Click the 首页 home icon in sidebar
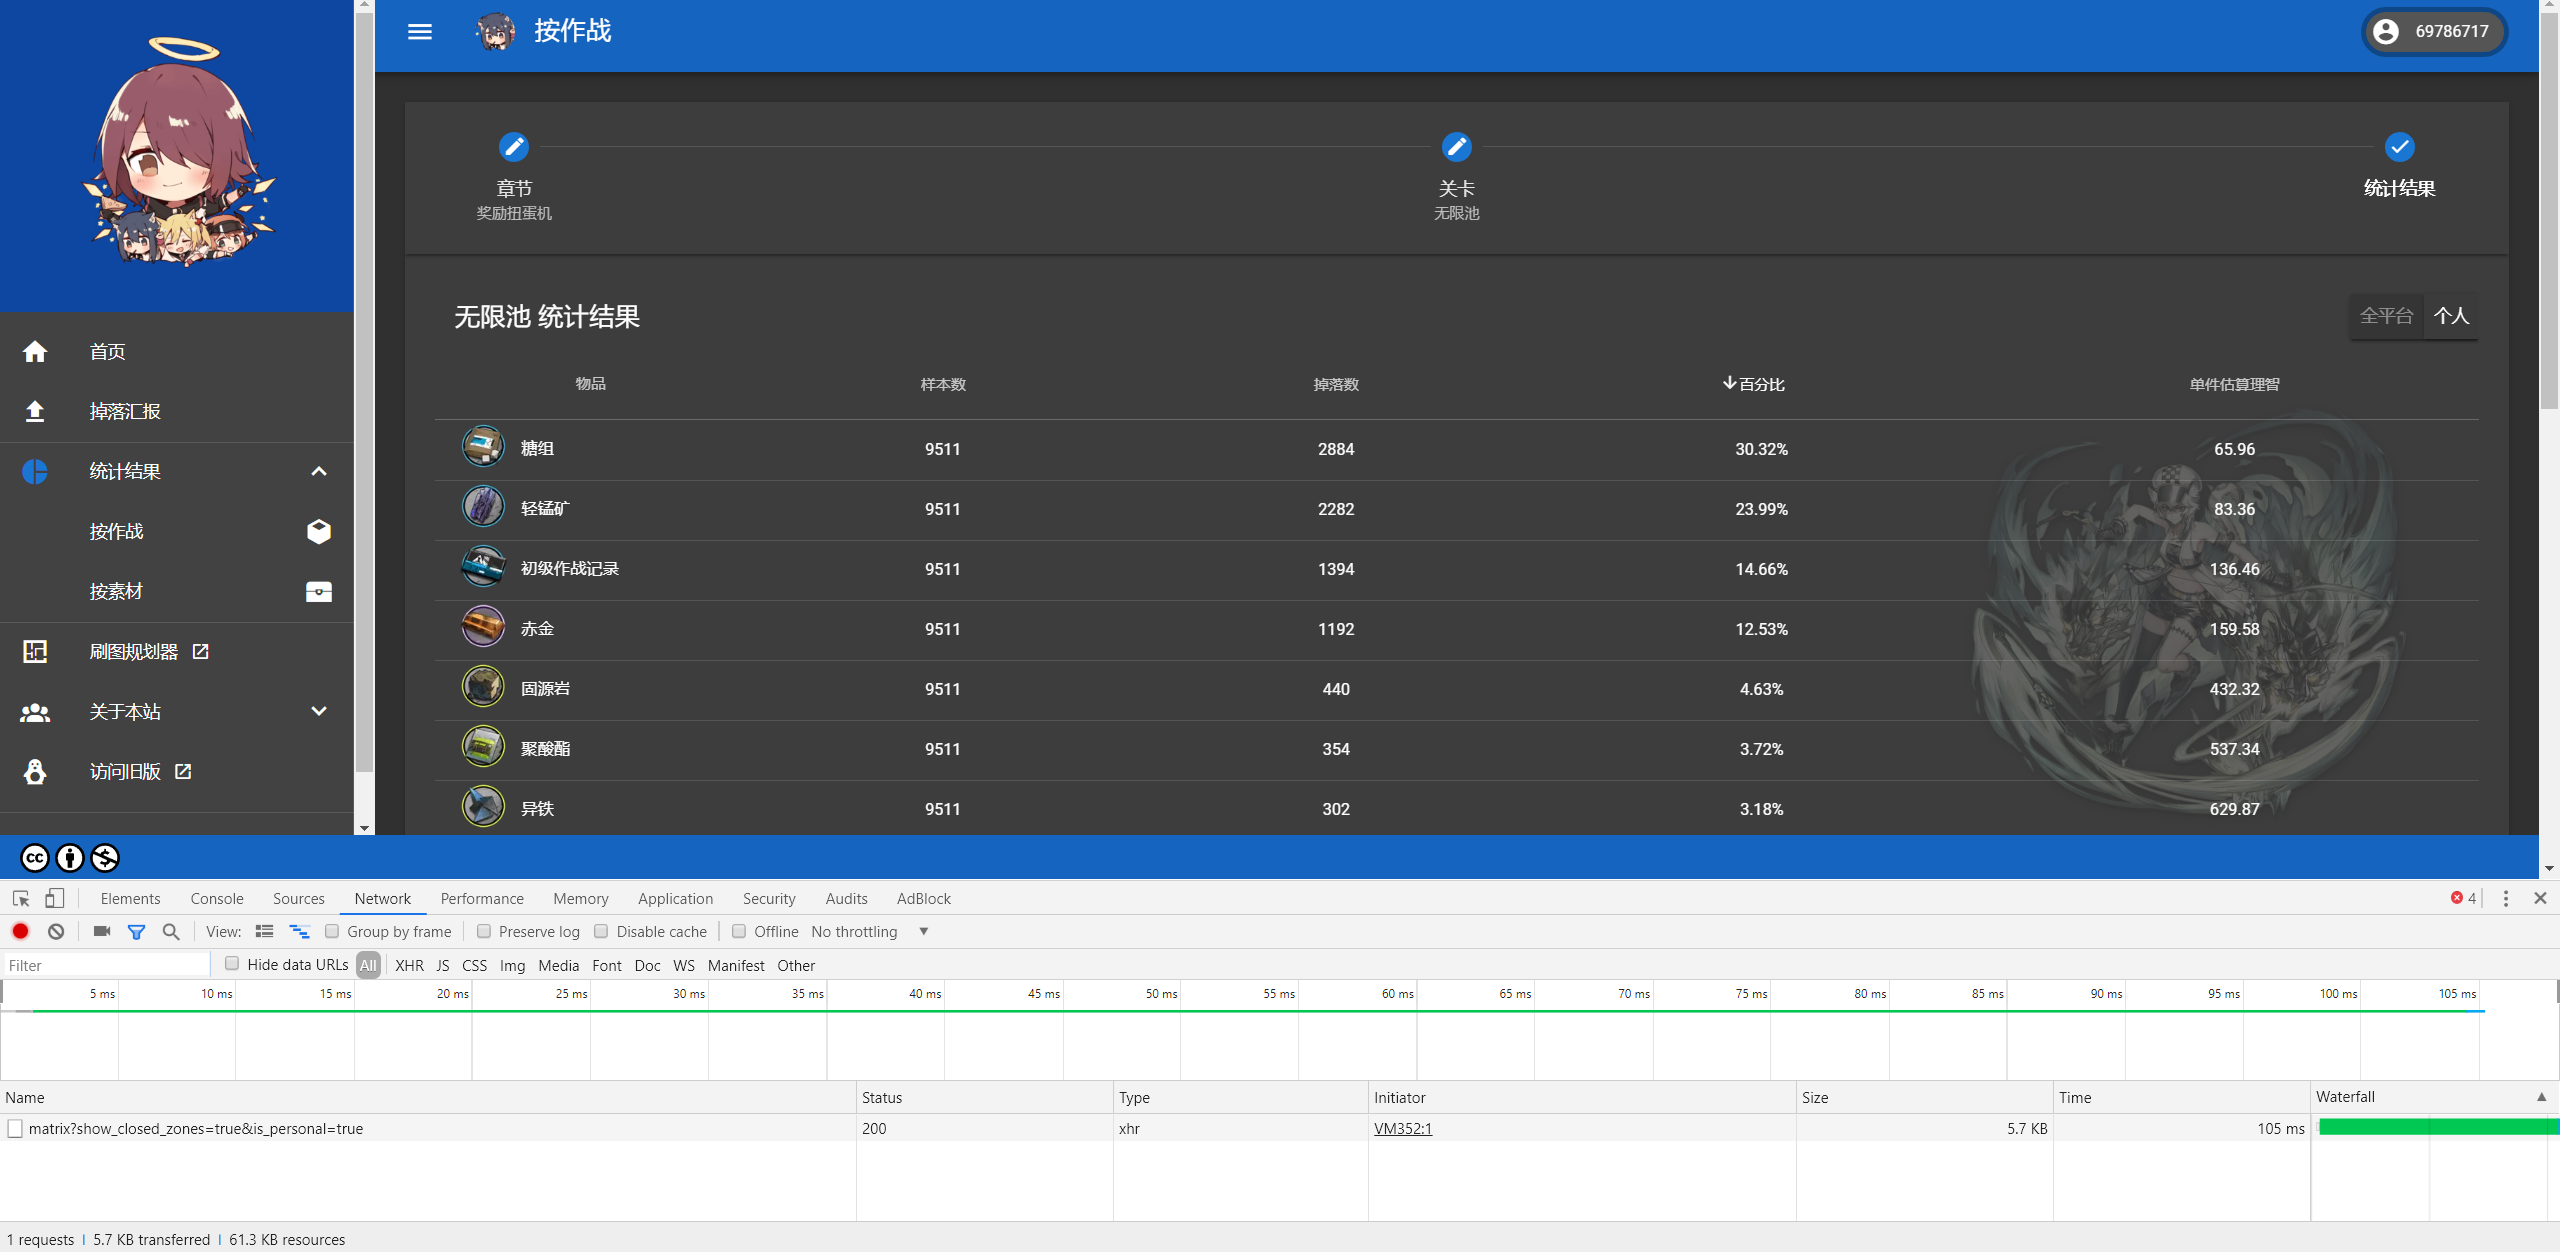Image resolution: width=2560 pixels, height=1252 pixels. point(34,351)
